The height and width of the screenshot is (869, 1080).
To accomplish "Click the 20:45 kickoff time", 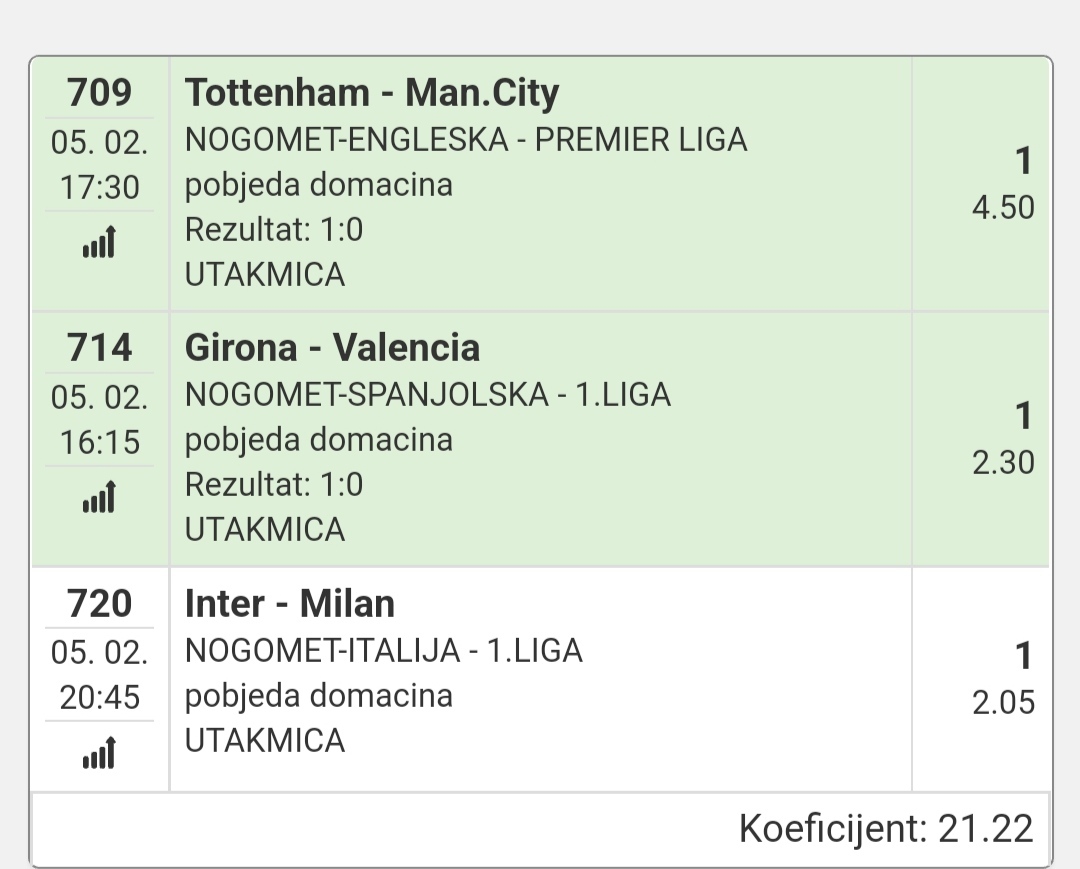I will [99, 697].
